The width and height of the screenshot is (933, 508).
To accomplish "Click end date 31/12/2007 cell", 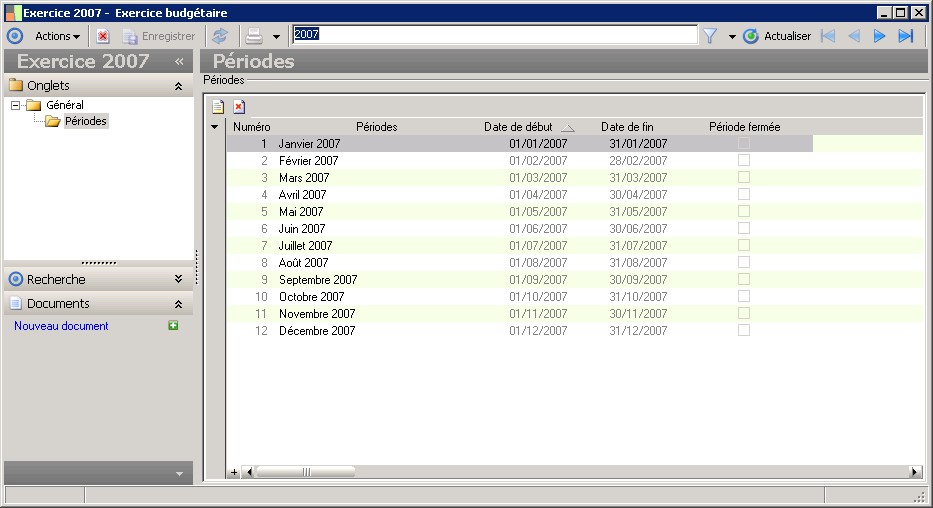I will (x=638, y=331).
